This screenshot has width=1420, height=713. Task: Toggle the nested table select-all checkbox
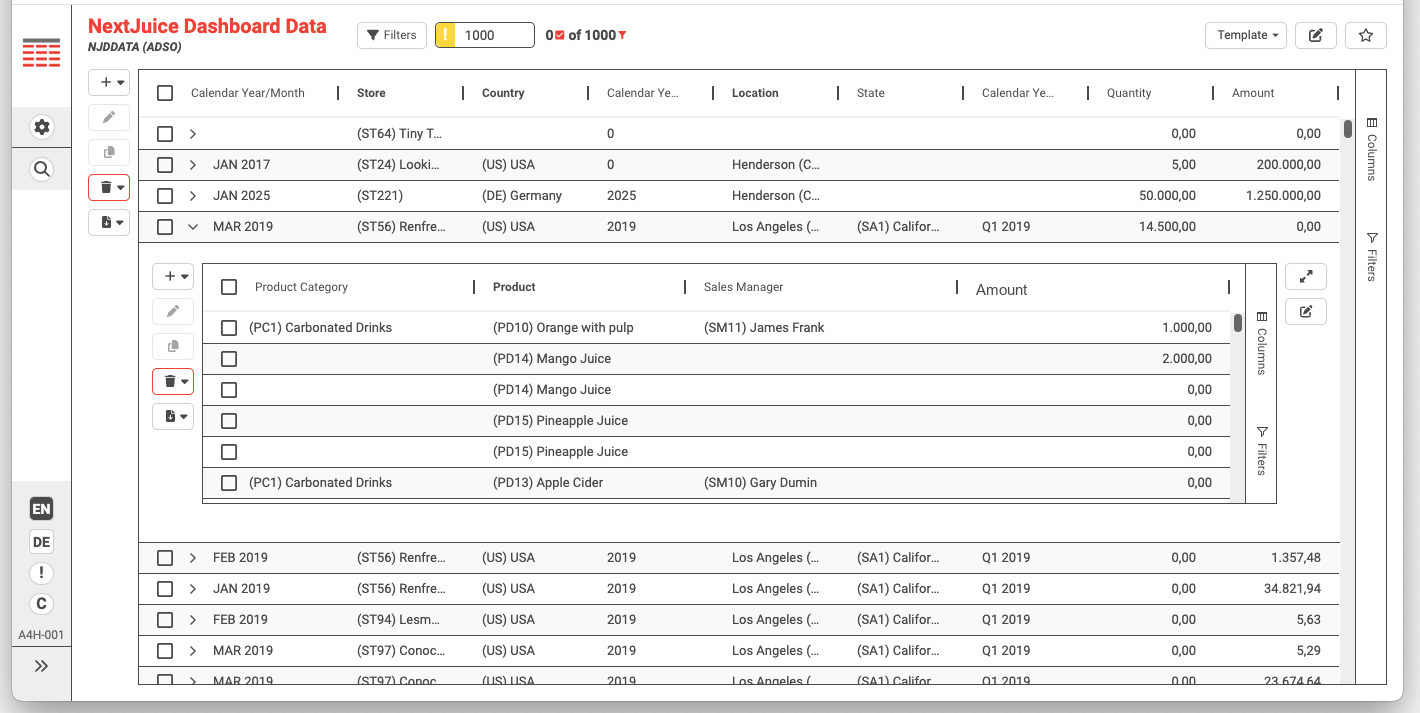point(229,287)
